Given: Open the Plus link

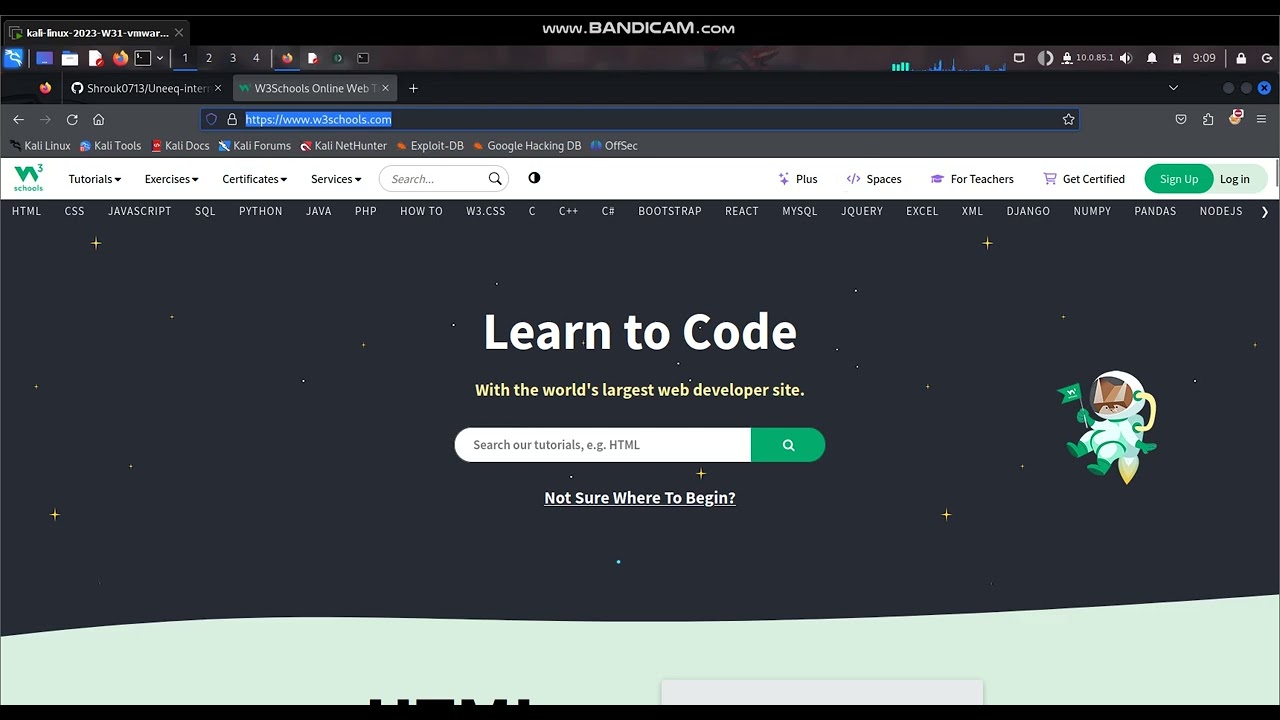Looking at the screenshot, I should tap(797, 179).
